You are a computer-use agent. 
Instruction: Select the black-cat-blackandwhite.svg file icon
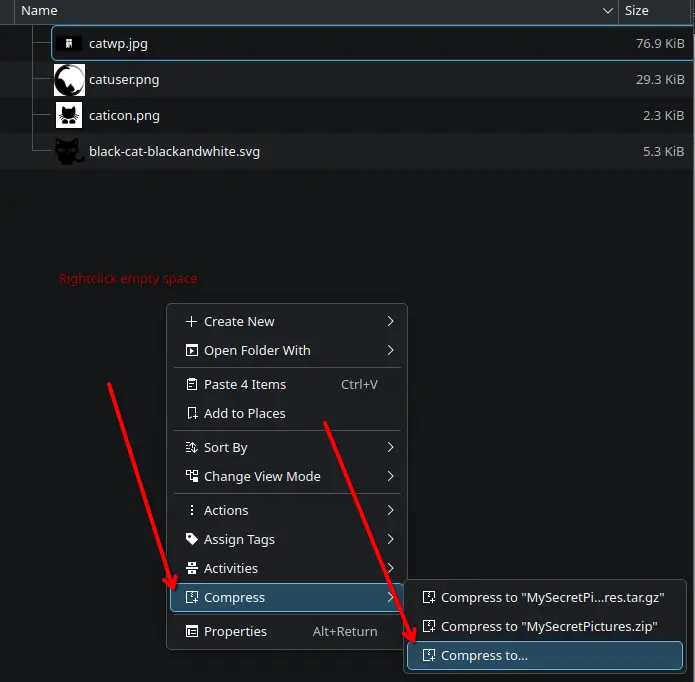point(69,152)
